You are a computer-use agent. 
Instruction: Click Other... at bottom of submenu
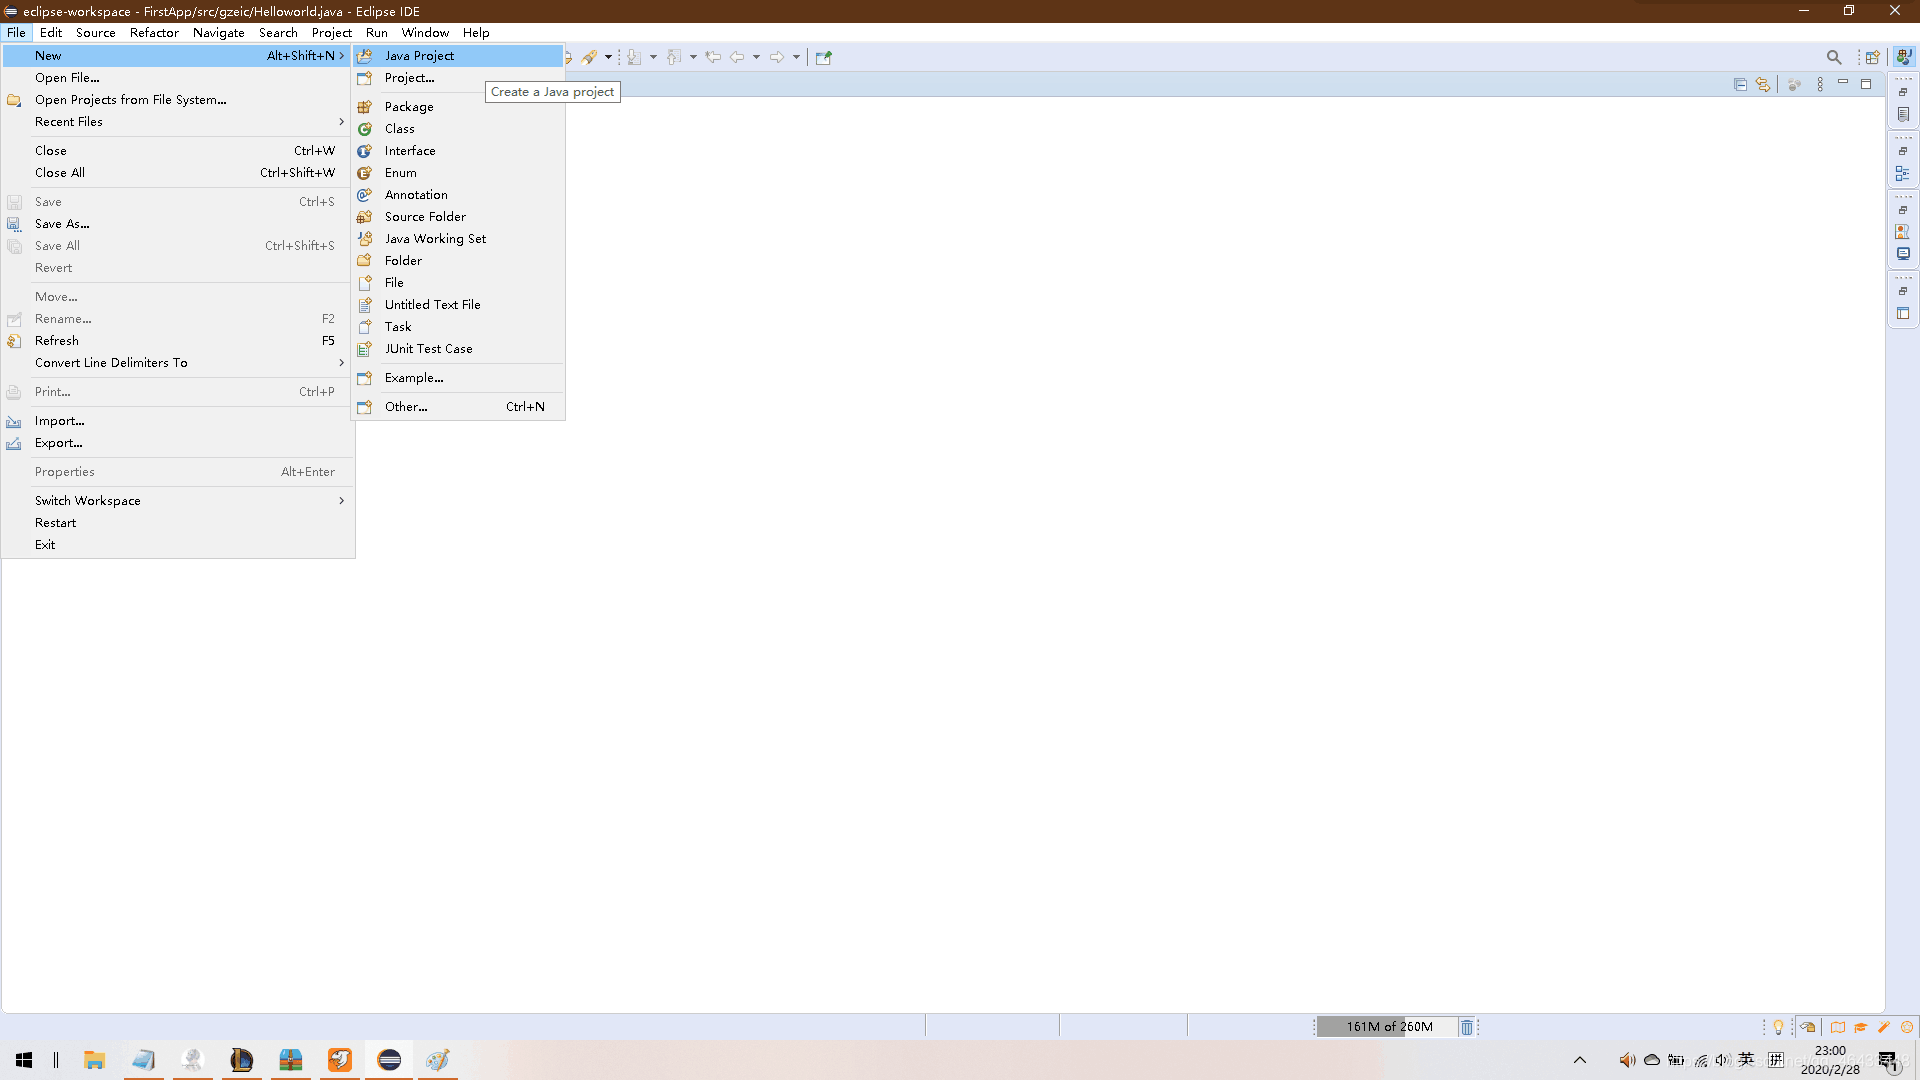tap(406, 407)
